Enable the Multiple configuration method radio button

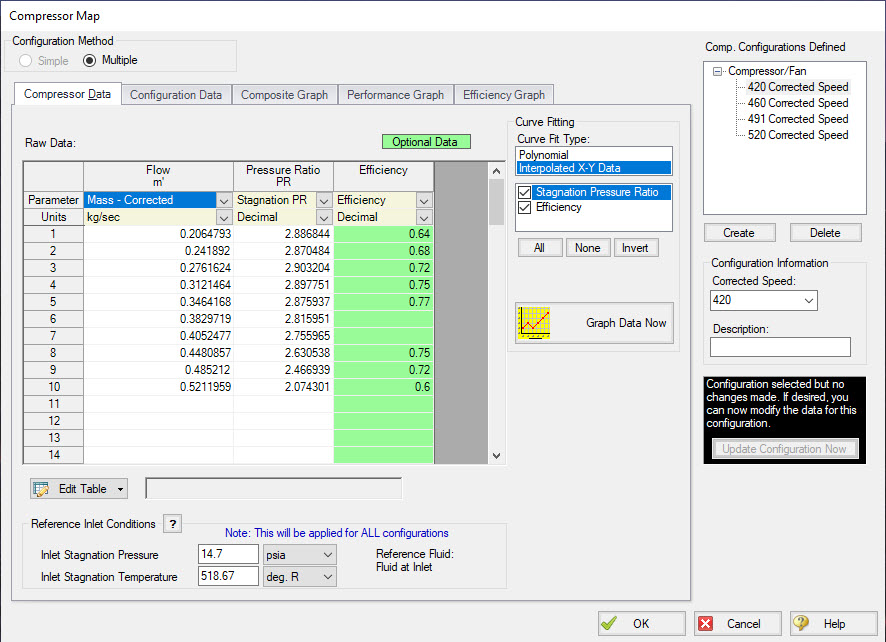point(87,60)
